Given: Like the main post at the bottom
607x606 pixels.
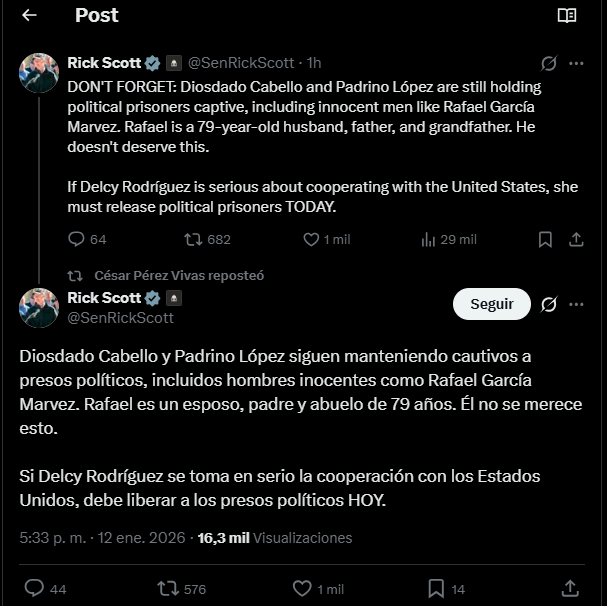Looking at the screenshot, I should coord(302,588).
